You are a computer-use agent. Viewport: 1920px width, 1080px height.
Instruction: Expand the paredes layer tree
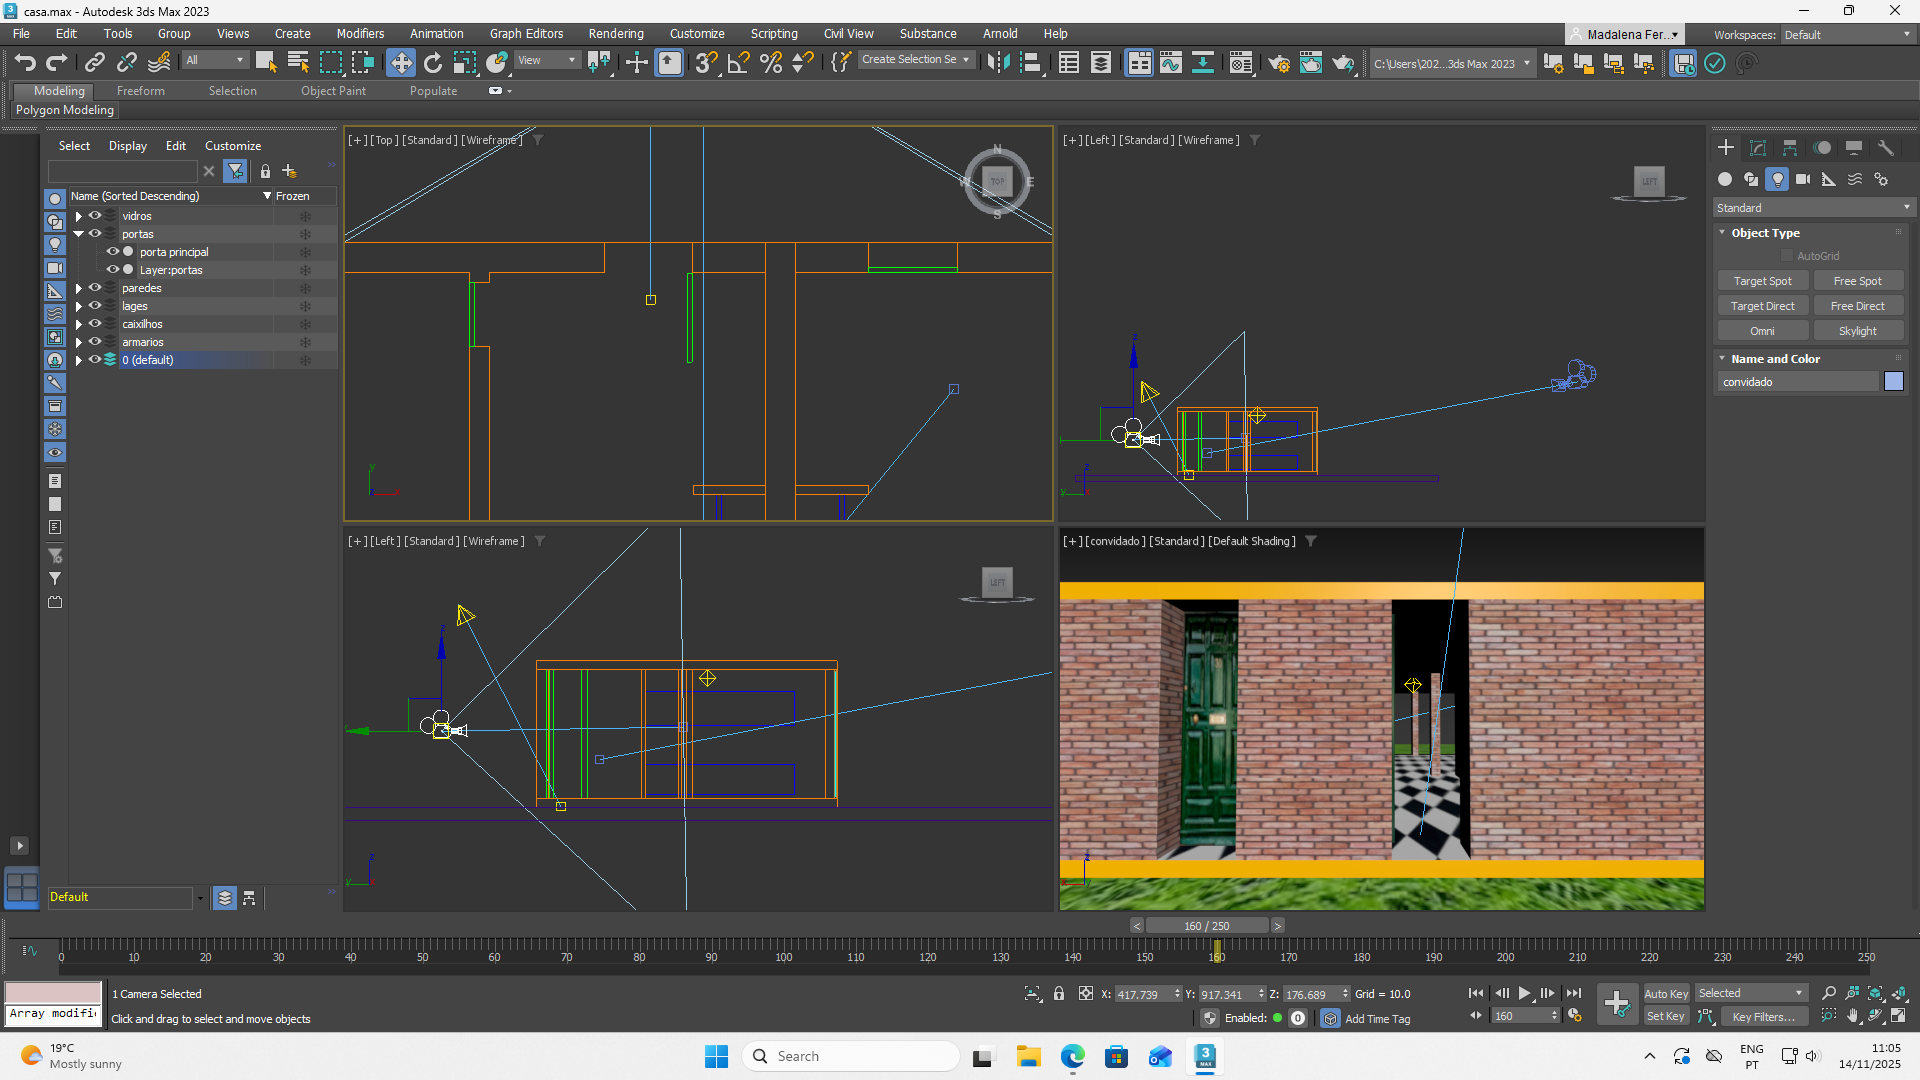click(79, 288)
